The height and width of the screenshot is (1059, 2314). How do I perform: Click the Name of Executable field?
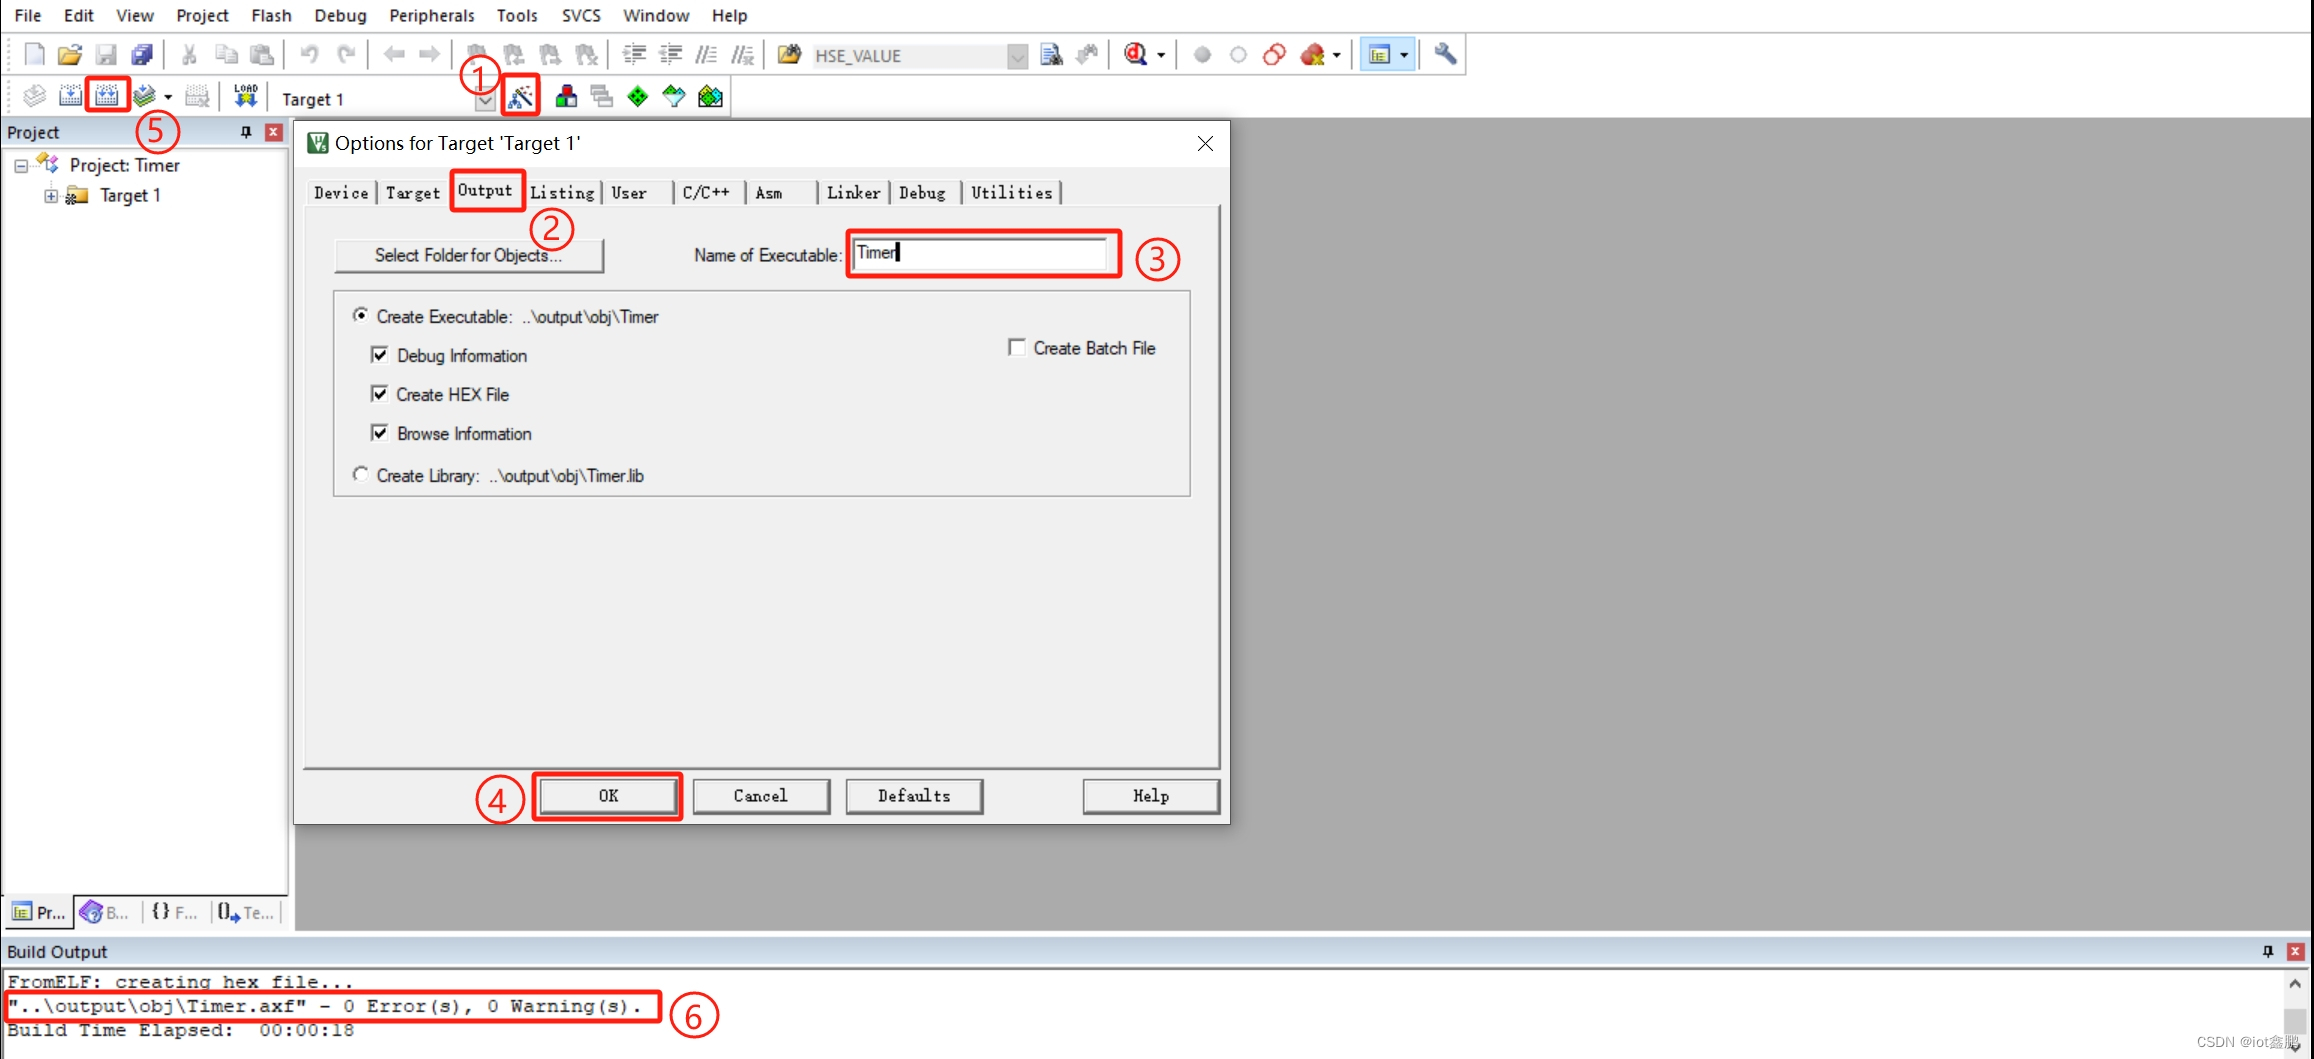tap(981, 253)
